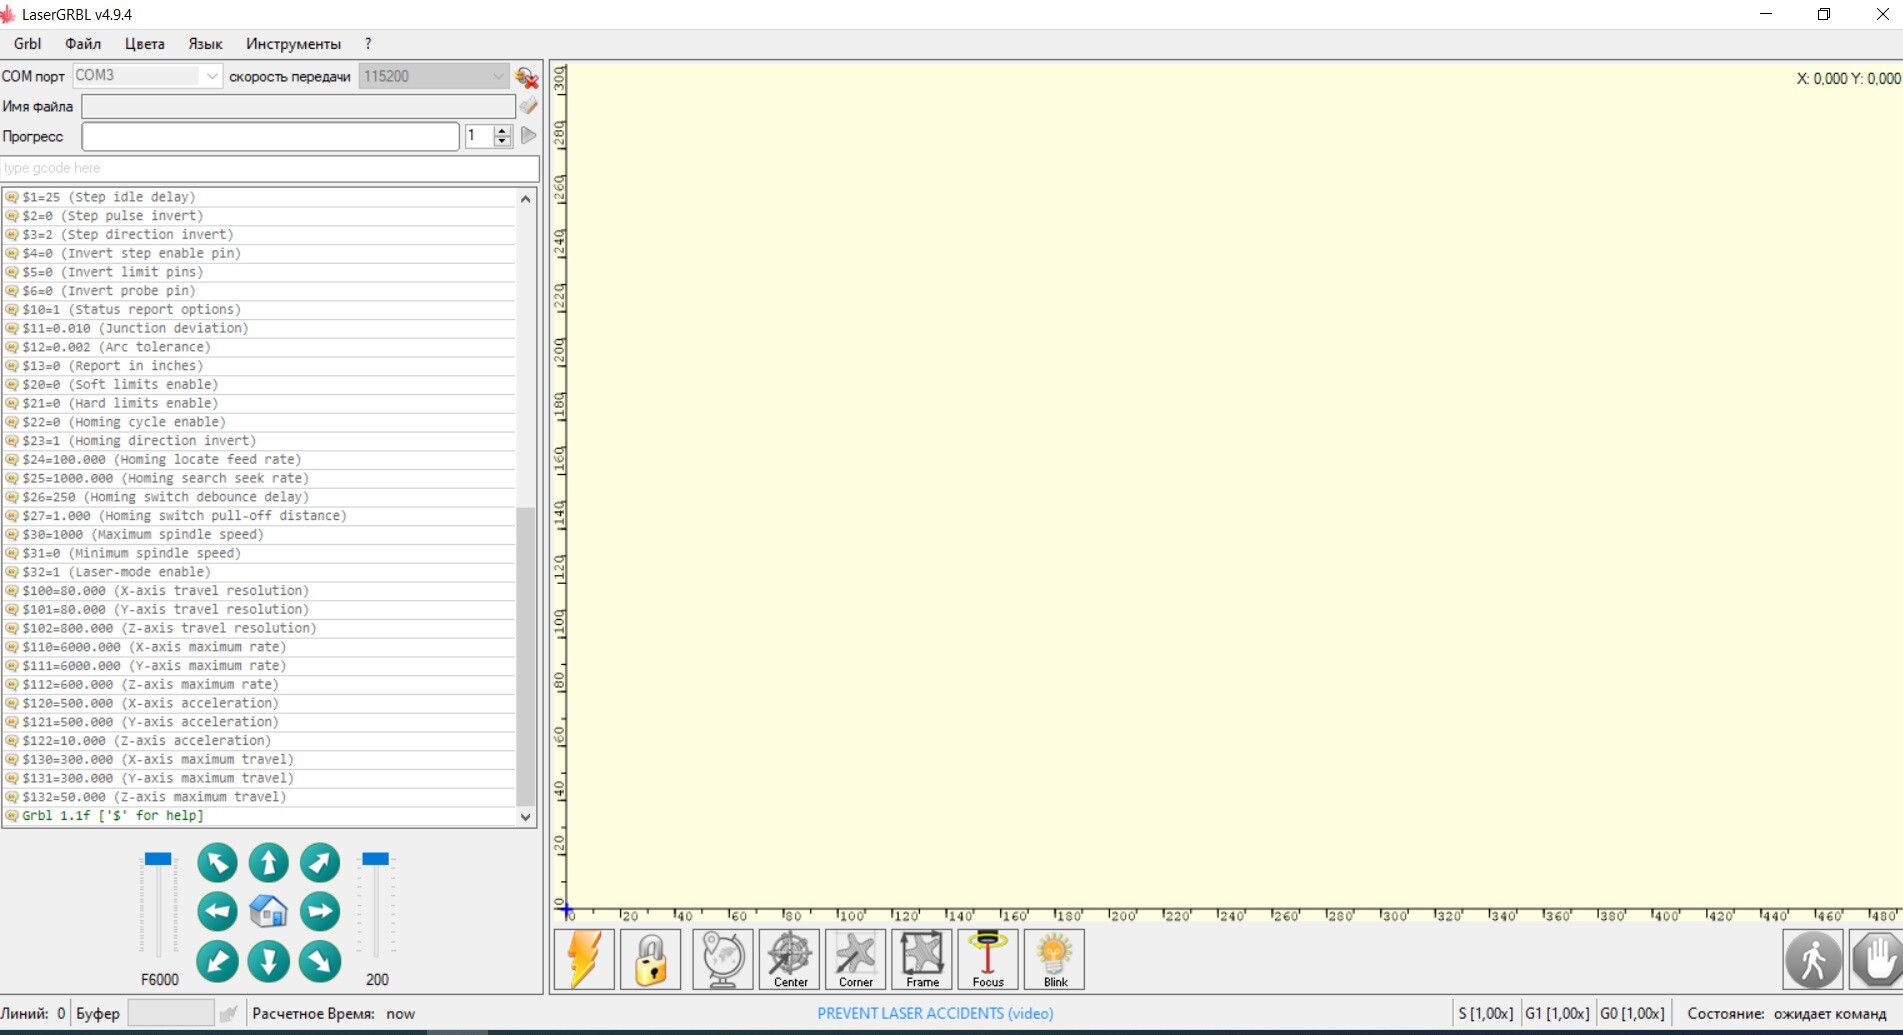Viewport: 1903px width, 1035px height.
Task: Select the Grbl 1.1f ['$' for help] line
Action: [259, 816]
